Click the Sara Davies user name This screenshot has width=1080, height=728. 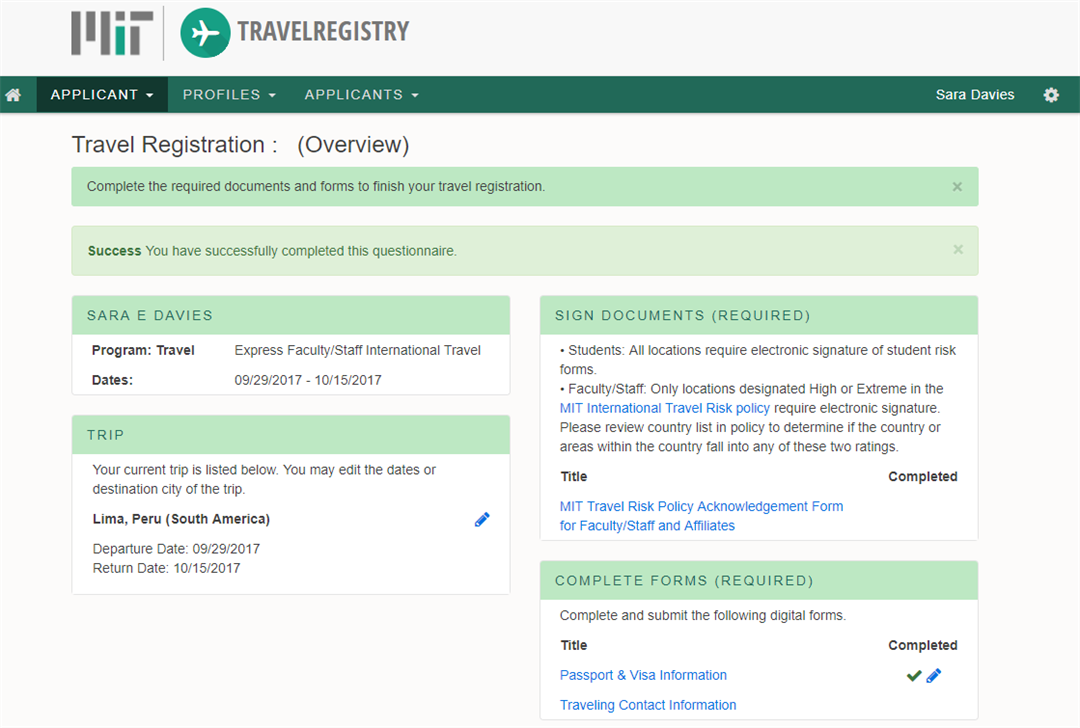[x=975, y=95]
